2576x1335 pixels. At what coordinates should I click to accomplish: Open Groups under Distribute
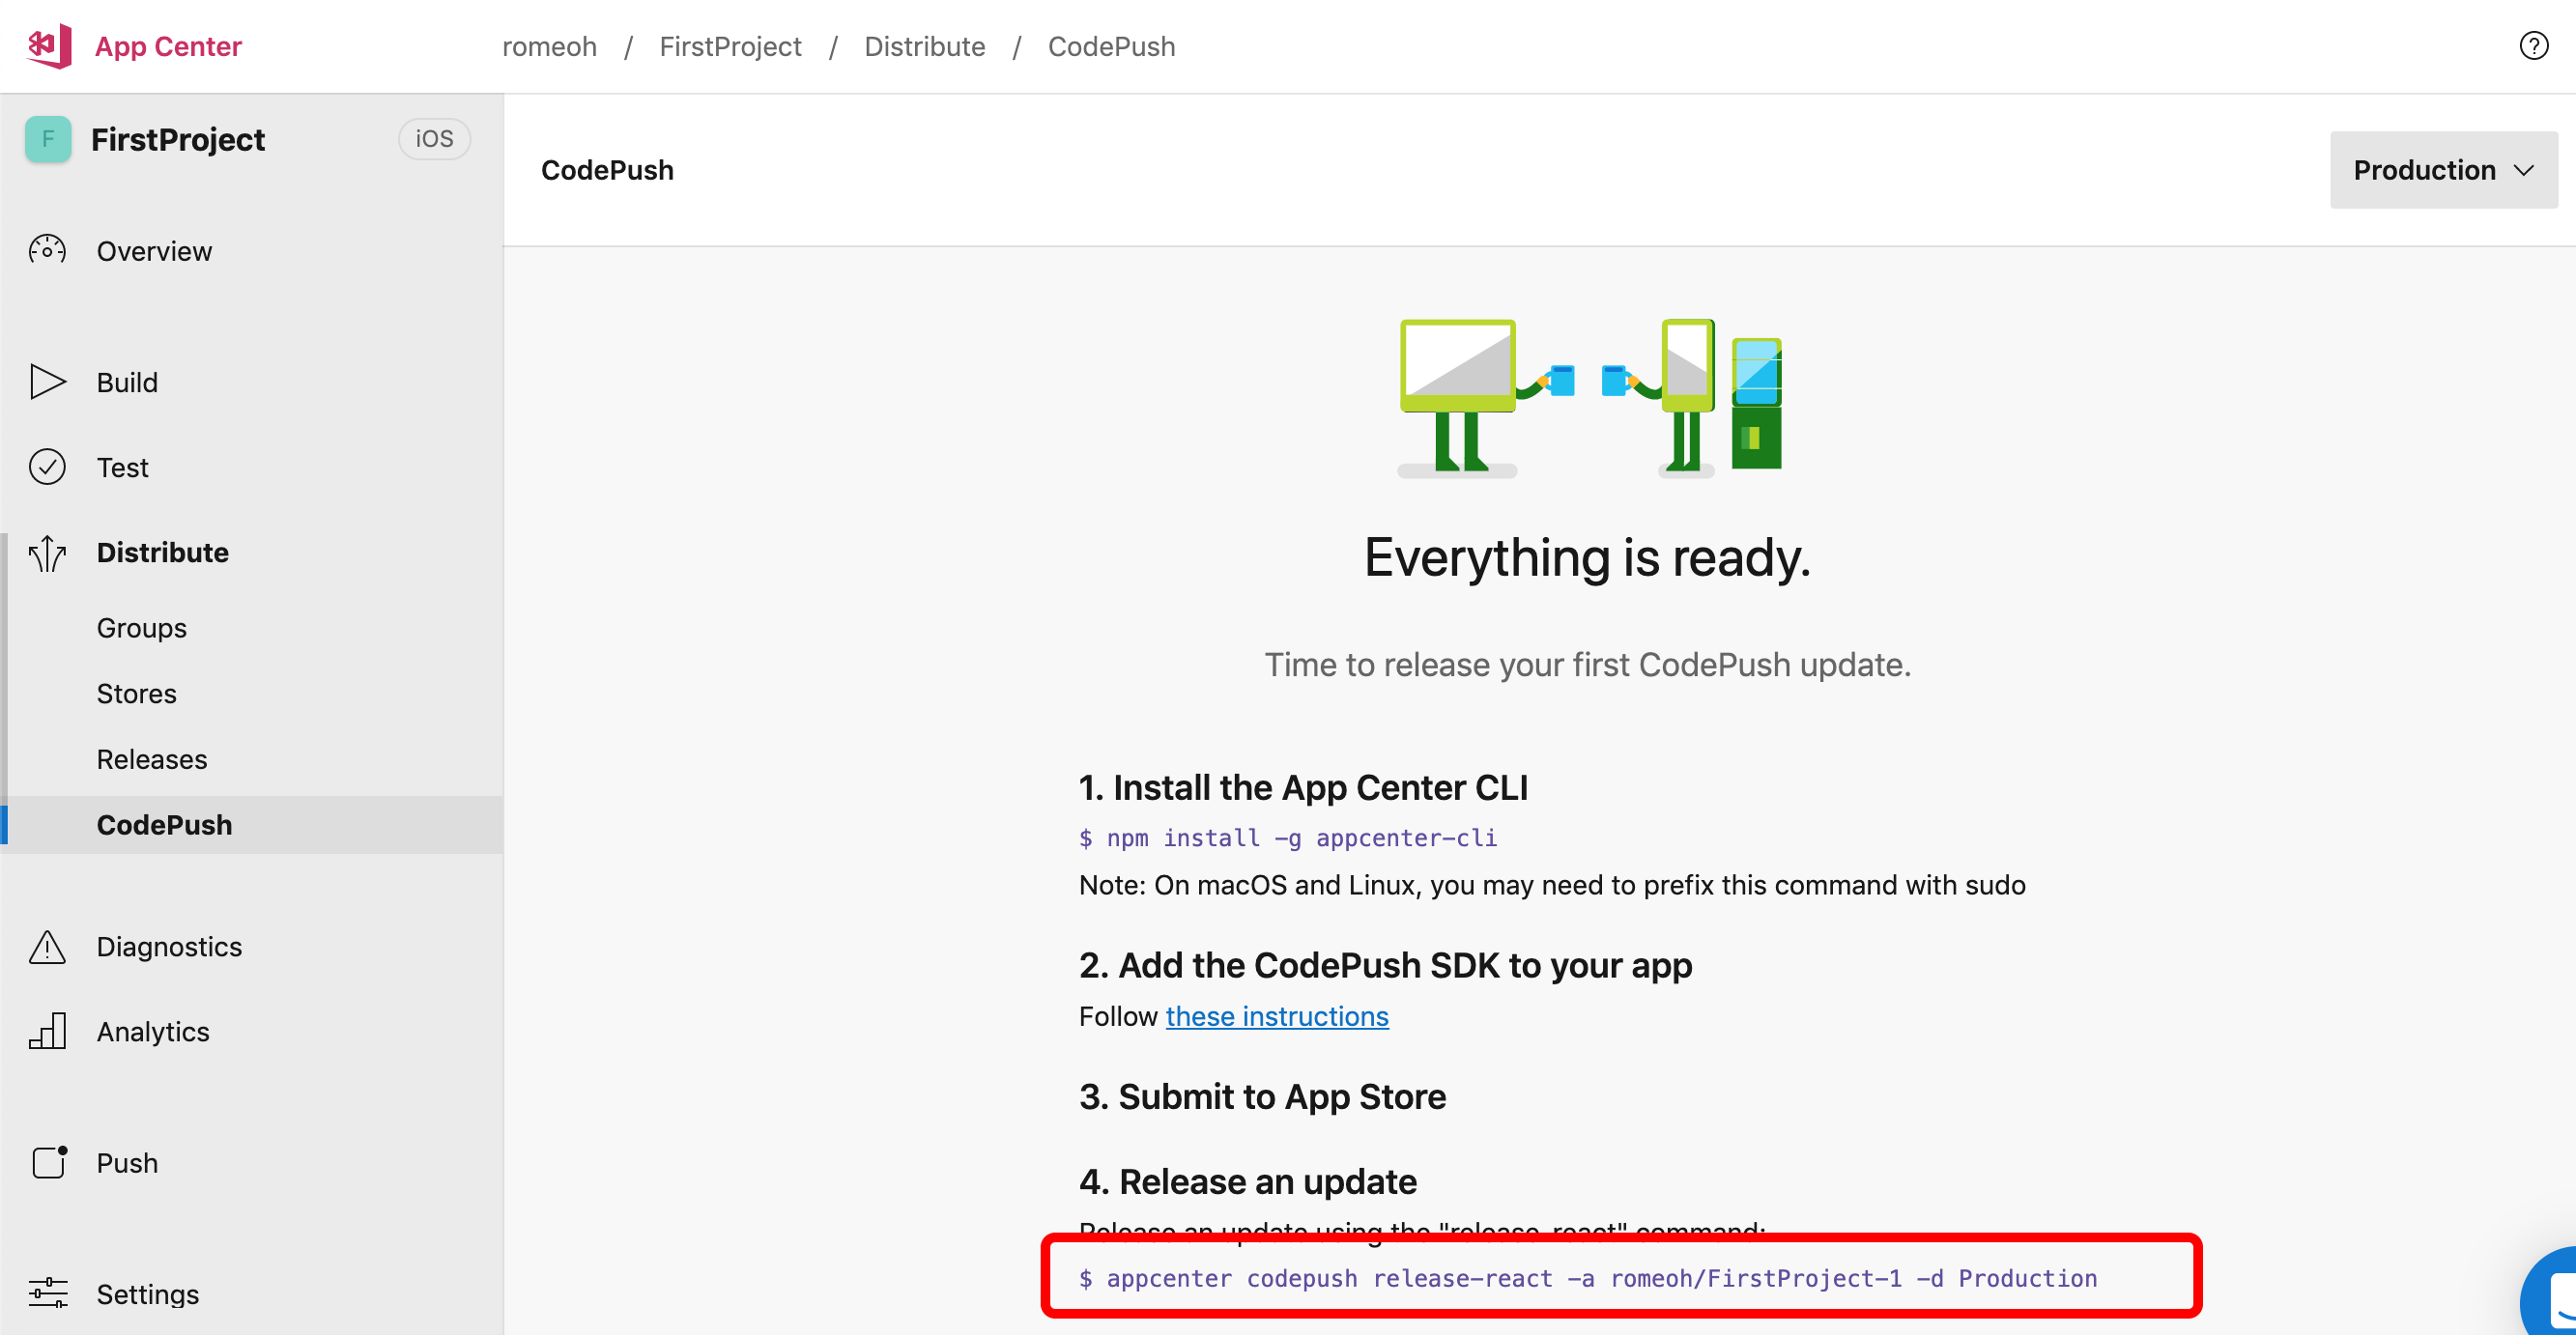point(141,628)
